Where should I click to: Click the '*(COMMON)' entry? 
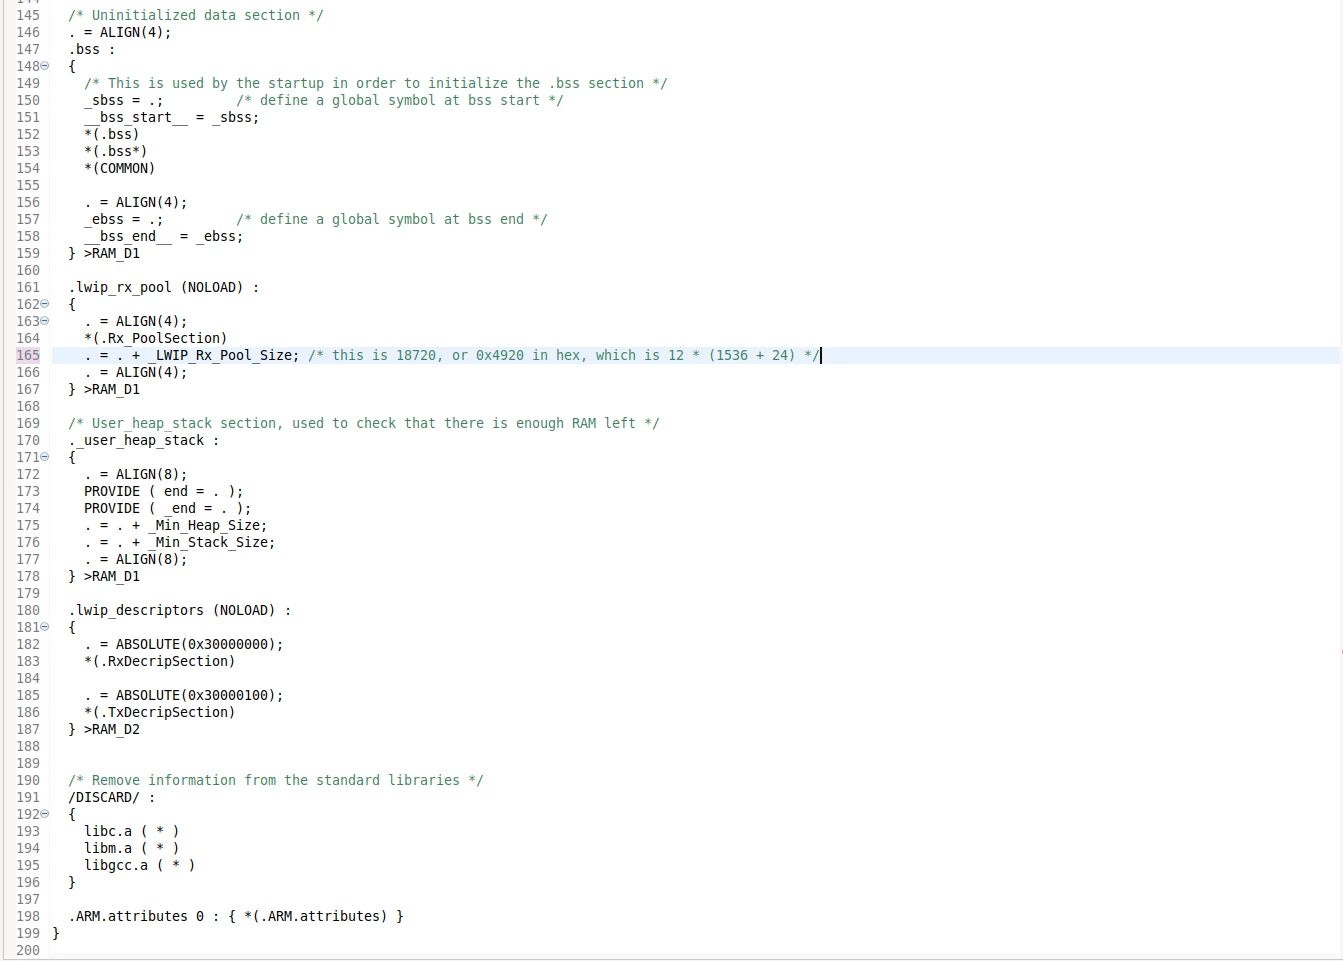119,168
